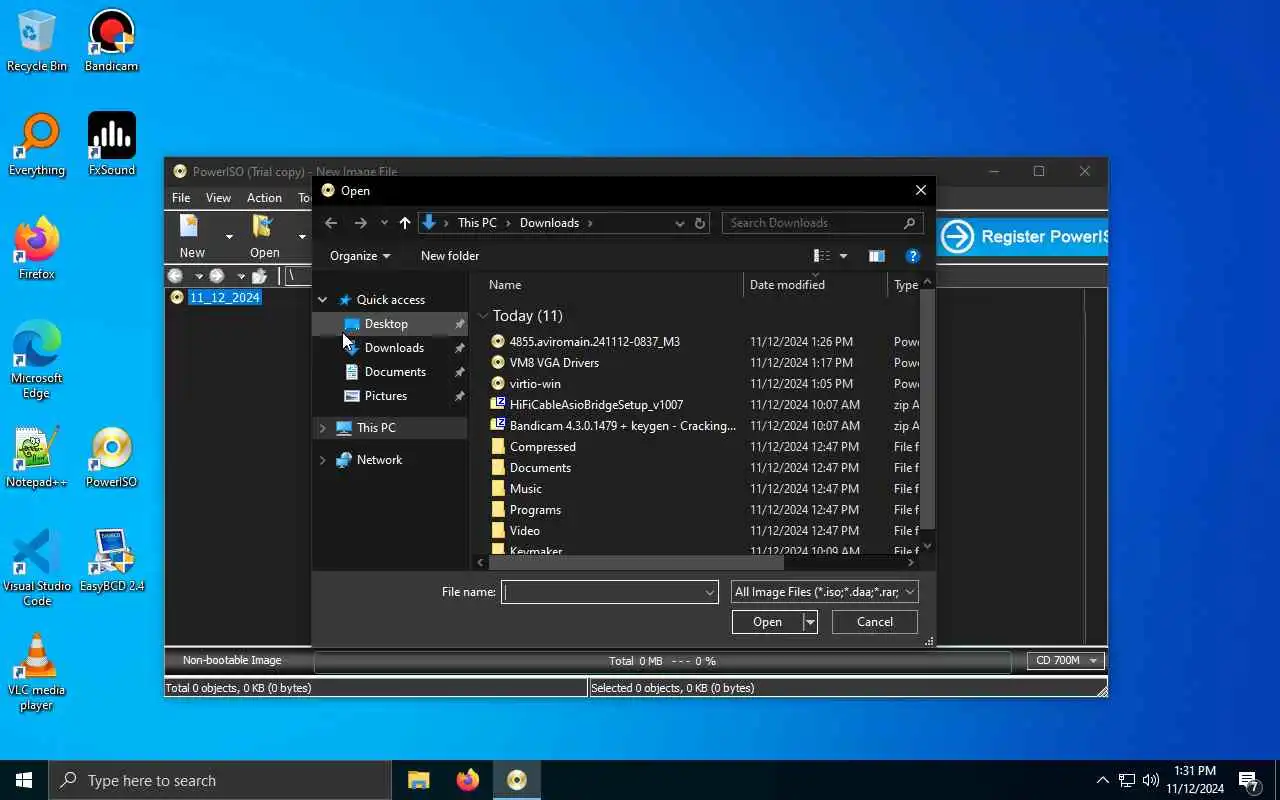This screenshot has height=800, width=1280.
Task: Go back using the Open dialog's back arrow
Action: point(332,223)
